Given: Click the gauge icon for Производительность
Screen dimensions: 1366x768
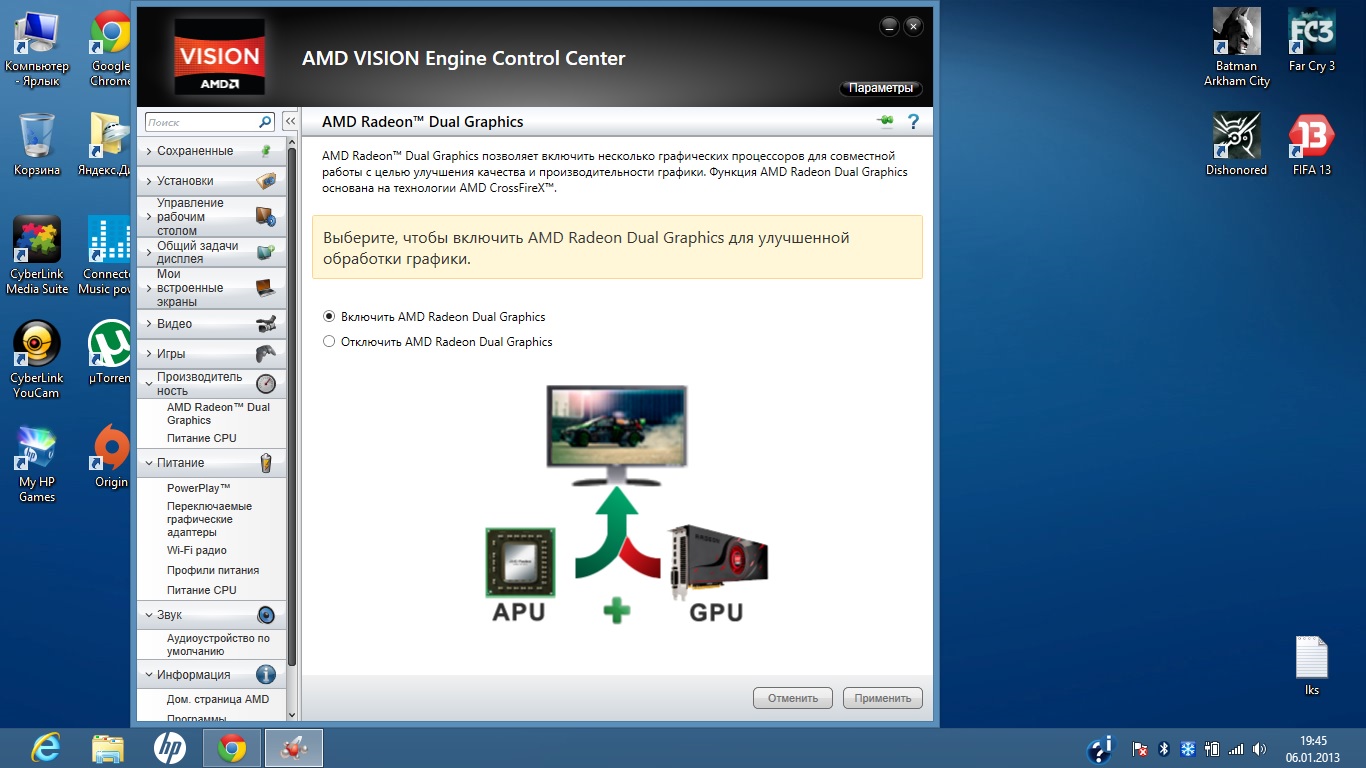Looking at the screenshot, I should pyautogui.click(x=265, y=384).
